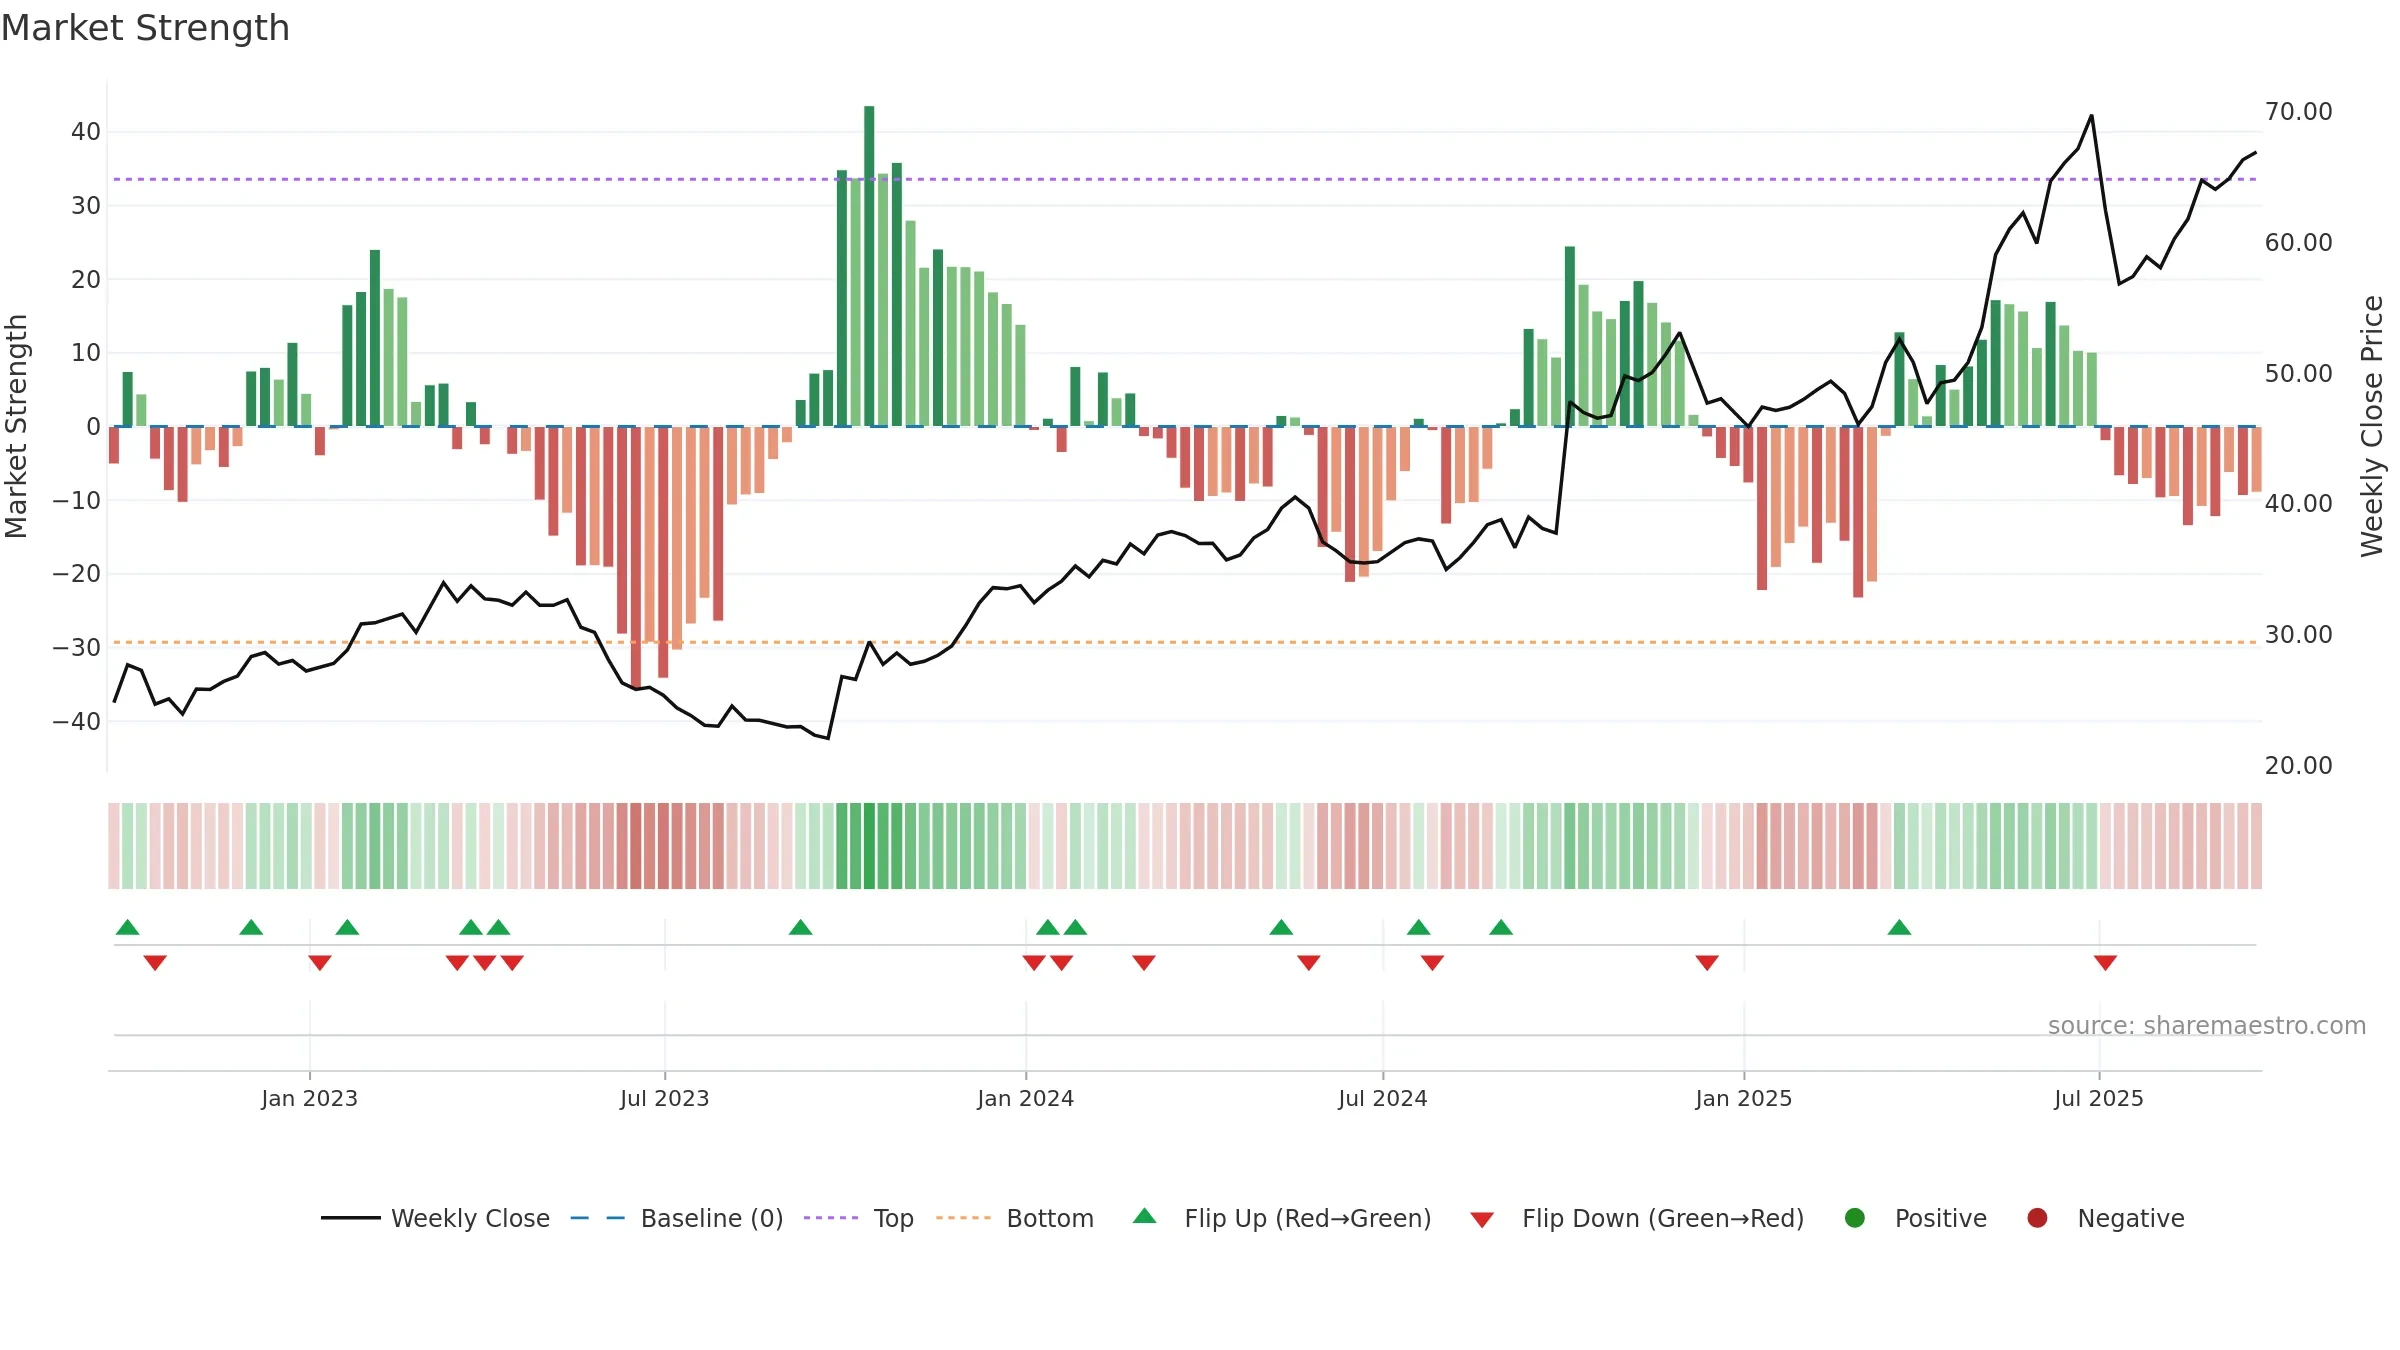Click the Jul 2023 axis label
The height and width of the screenshot is (1350, 2400).
tap(665, 1098)
